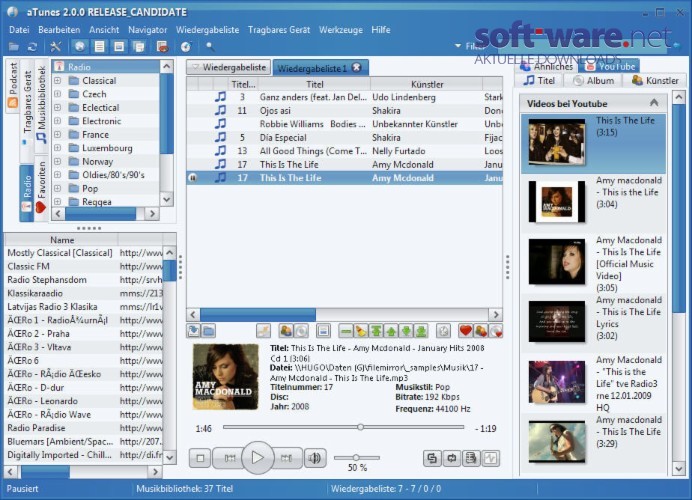The height and width of the screenshot is (500, 692).
Task: Switch to the YouTube tab
Action: pyautogui.click(x=611, y=67)
